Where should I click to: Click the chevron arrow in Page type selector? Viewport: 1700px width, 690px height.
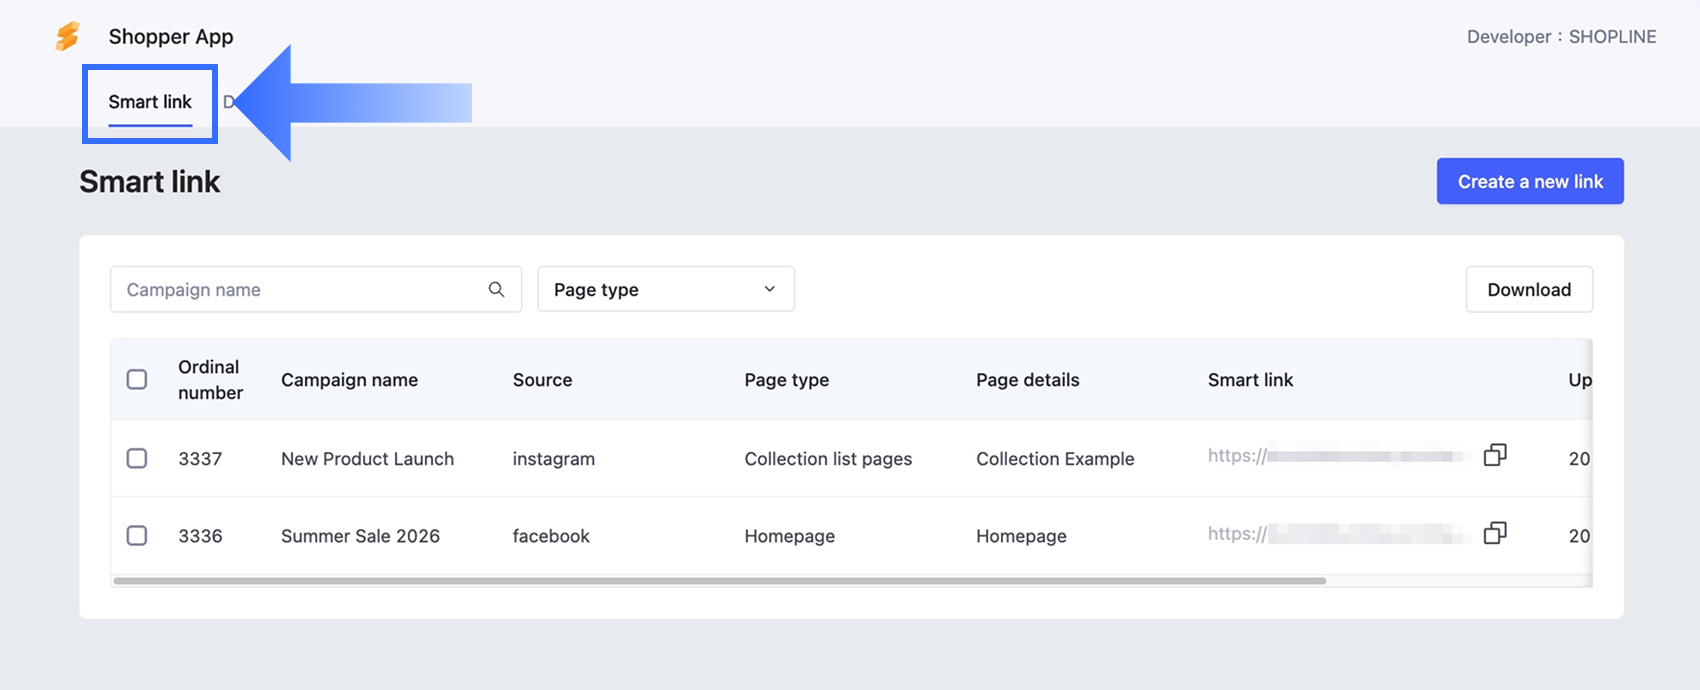(x=769, y=289)
